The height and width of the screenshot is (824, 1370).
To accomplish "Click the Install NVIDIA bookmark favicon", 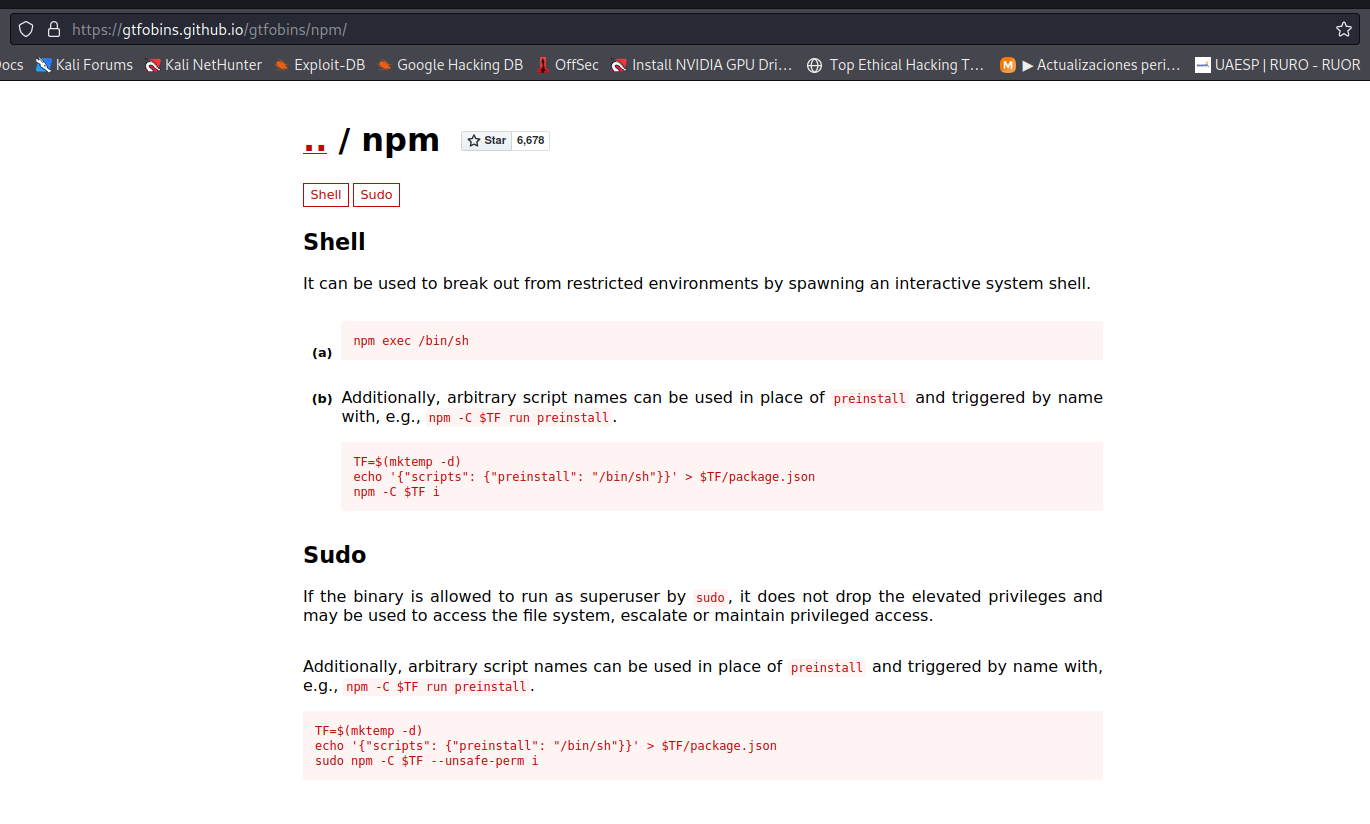I will 620,65.
